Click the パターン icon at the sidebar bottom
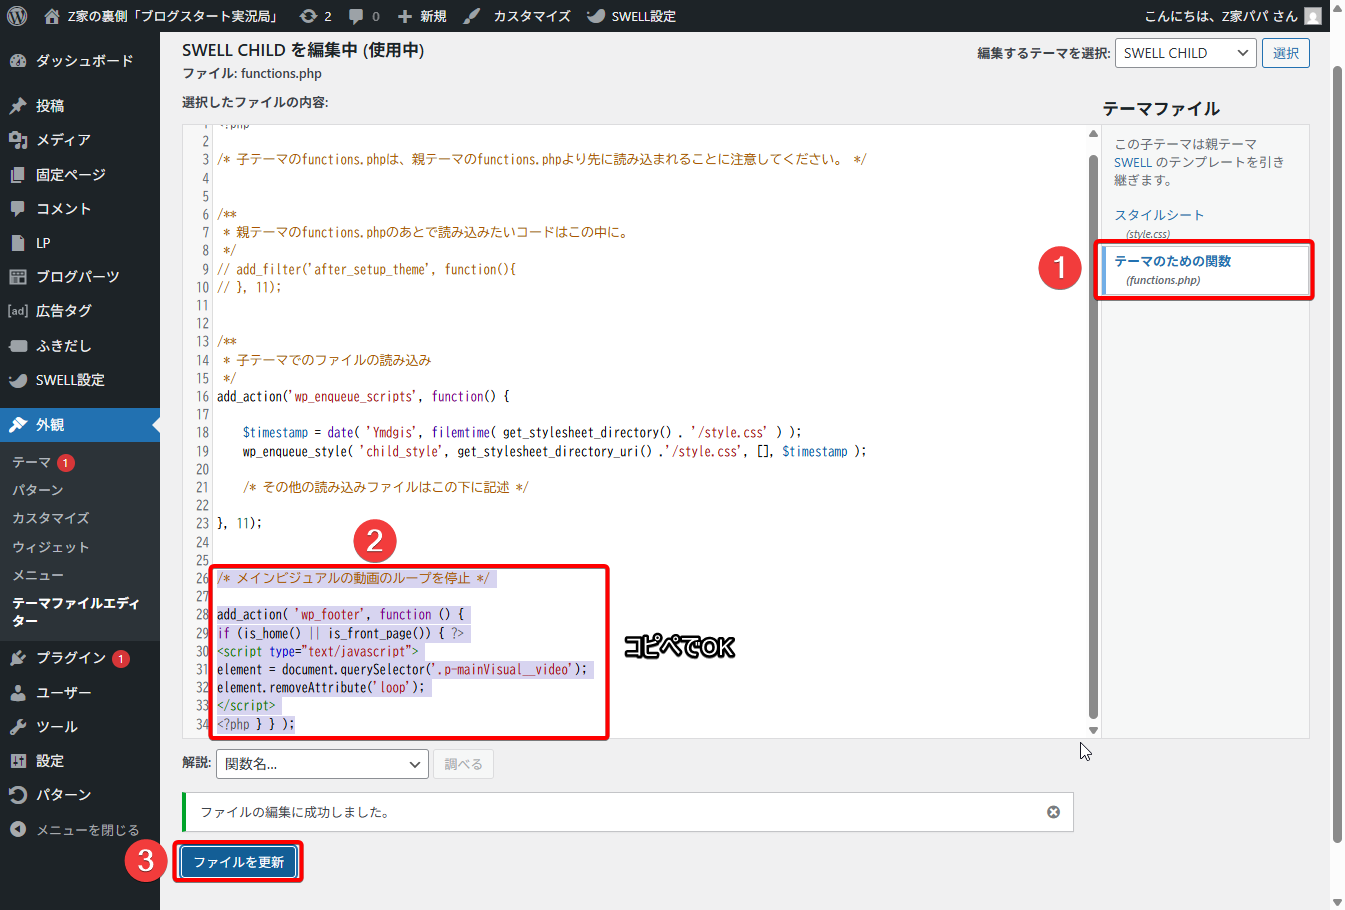Viewport: 1345px width, 910px height. (x=18, y=795)
